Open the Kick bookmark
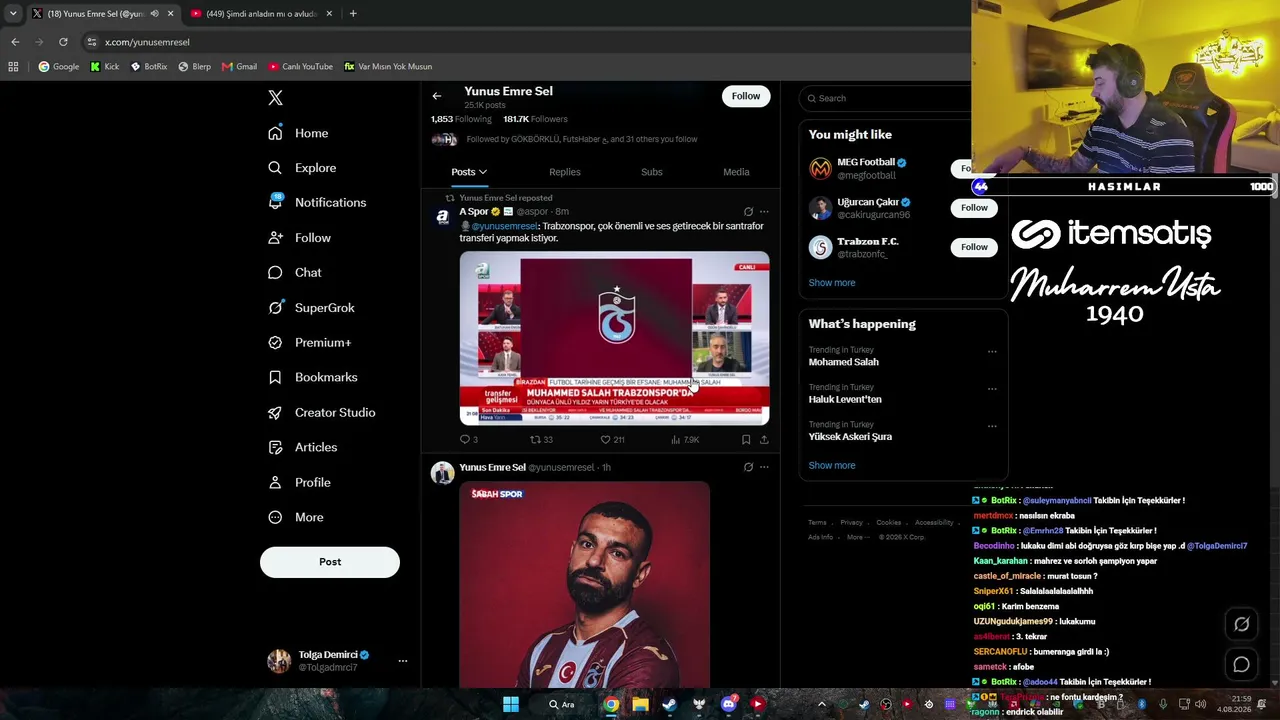Image resolution: width=1280 pixels, height=720 pixels. [104, 67]
